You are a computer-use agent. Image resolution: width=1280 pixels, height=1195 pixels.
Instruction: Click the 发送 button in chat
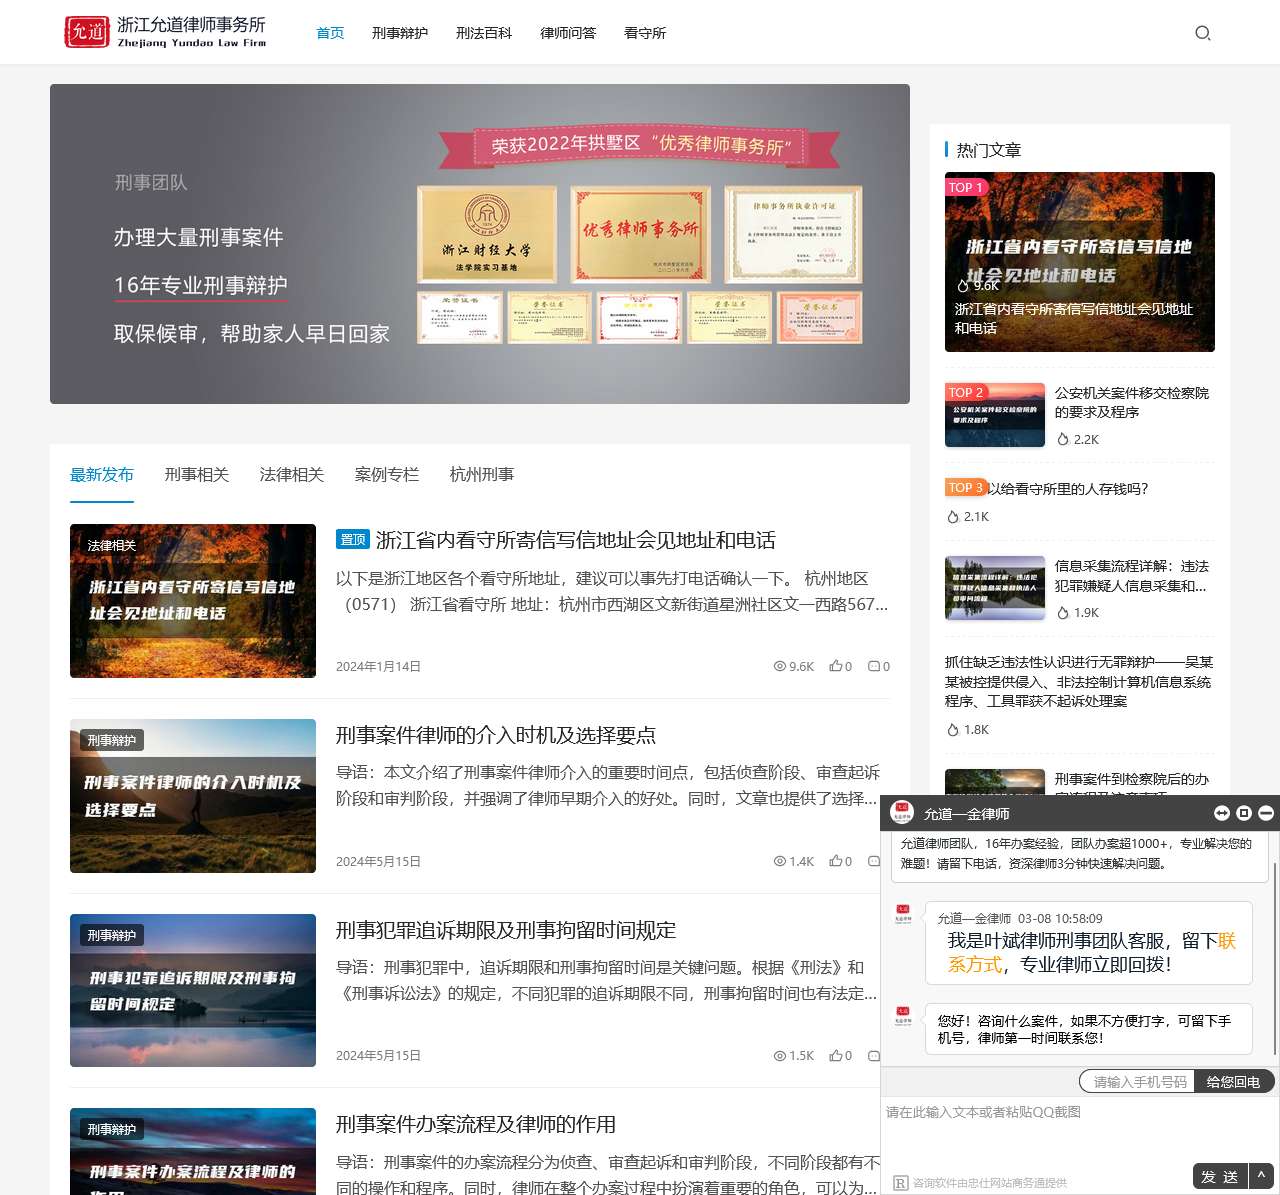pos(1220,1176)
